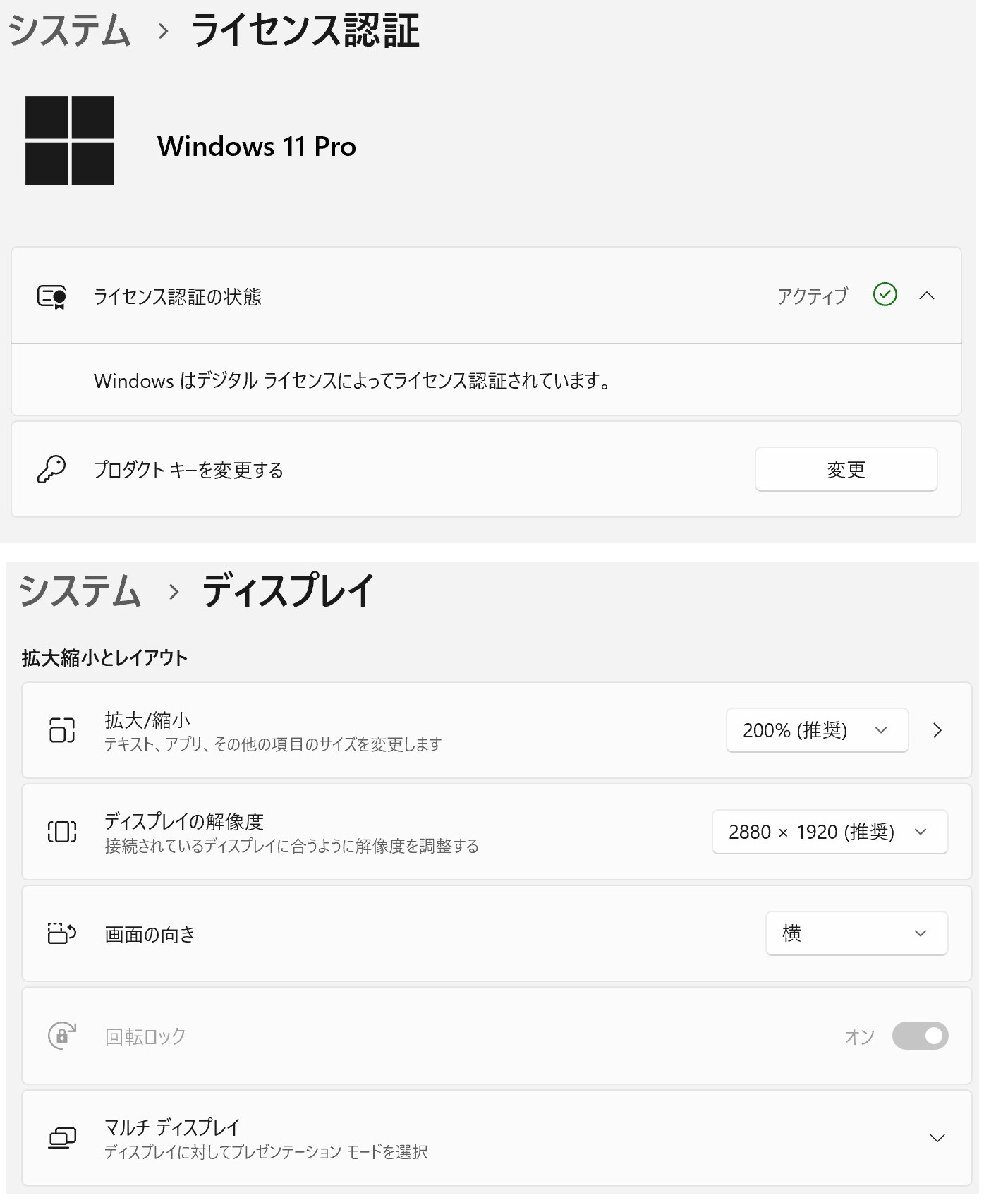This screenshot has width=984, height=1200.
Task: Click the product key icon
Action: pyautogui.click(x=51, y=469)
